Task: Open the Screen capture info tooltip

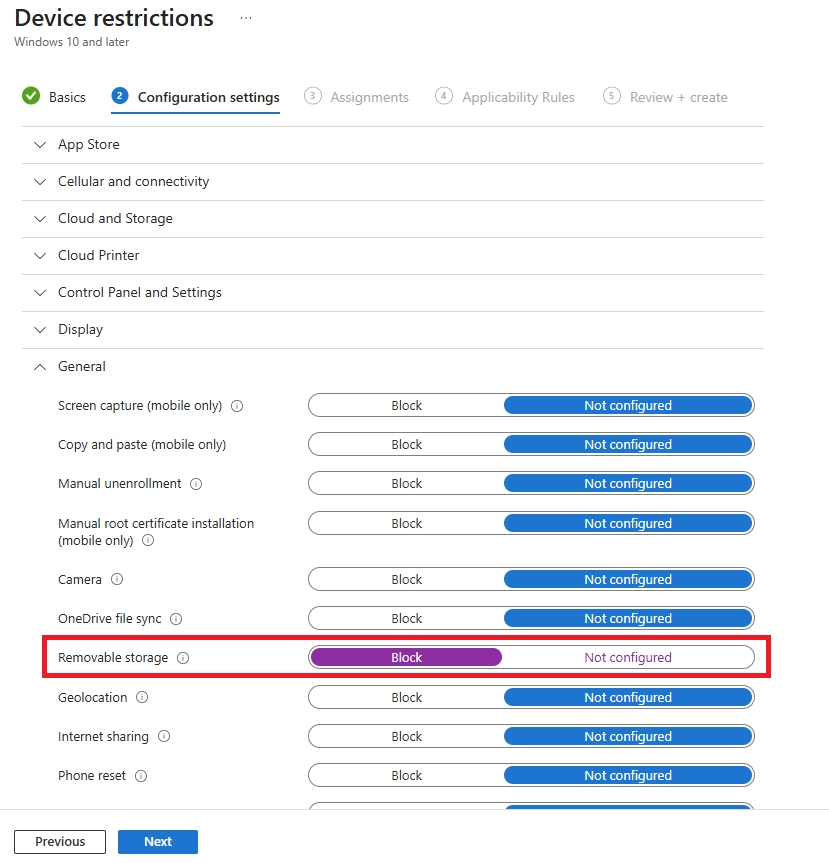Action: tap(236, 405)
